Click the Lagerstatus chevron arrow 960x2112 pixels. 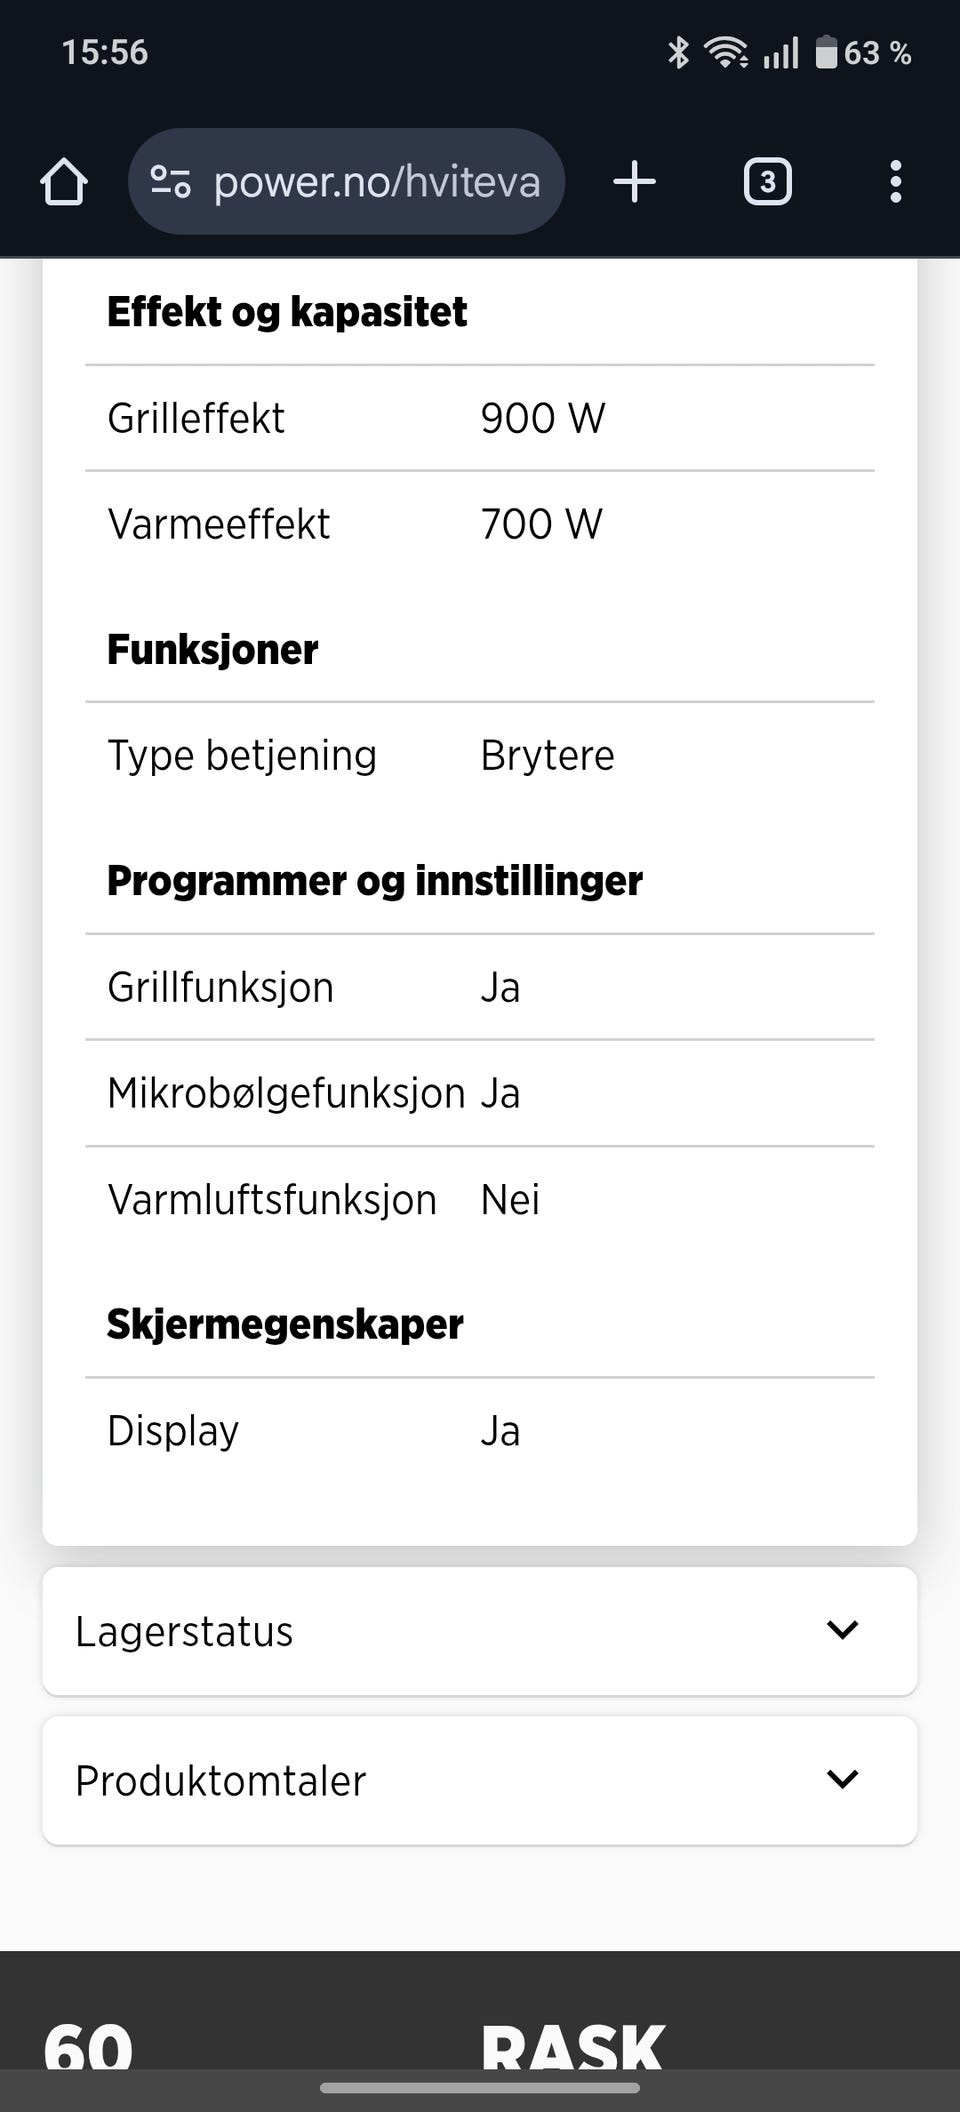pos(842,1630)
